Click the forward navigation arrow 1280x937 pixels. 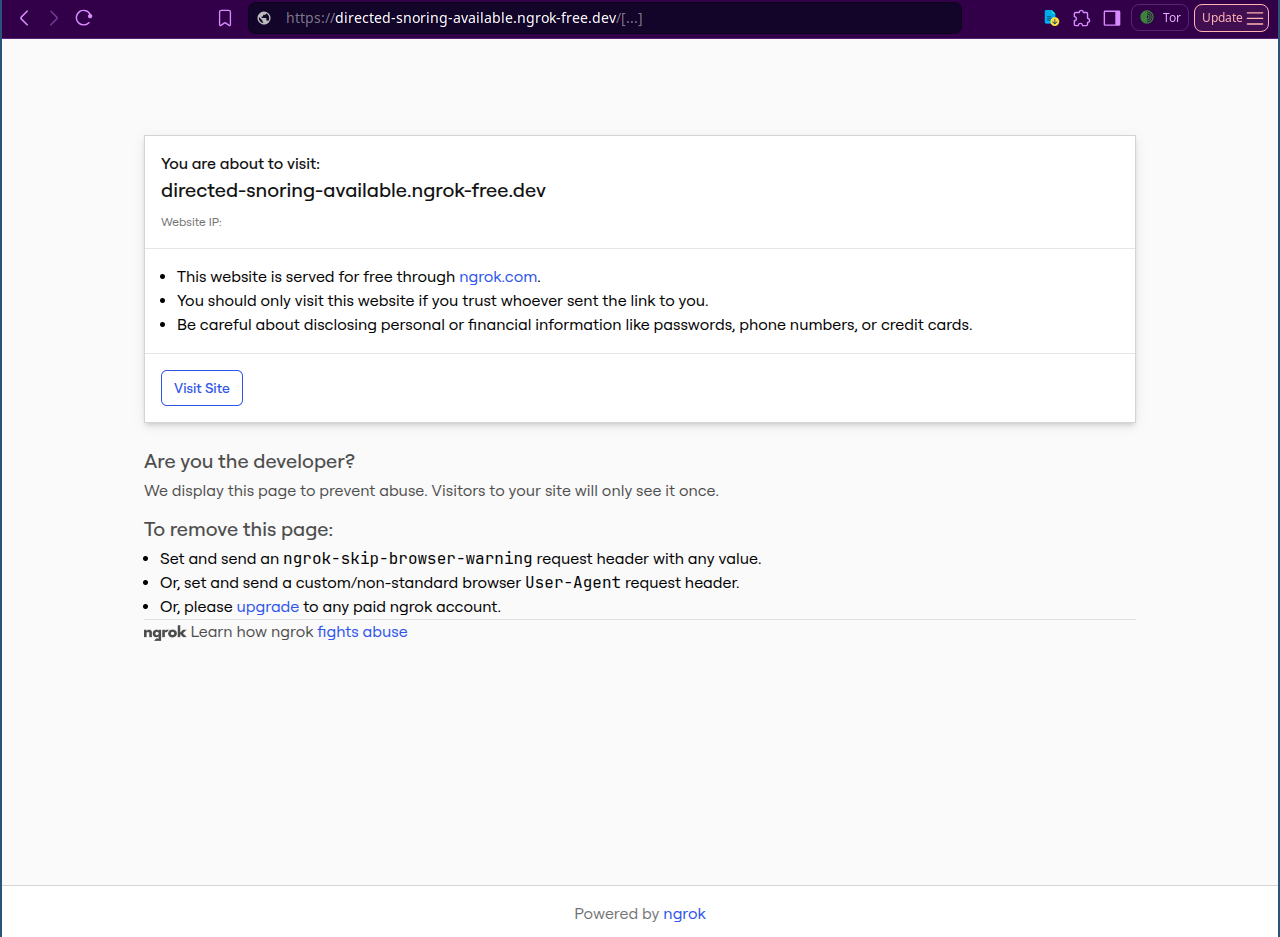pyautogui.click(x=54, y=18)
